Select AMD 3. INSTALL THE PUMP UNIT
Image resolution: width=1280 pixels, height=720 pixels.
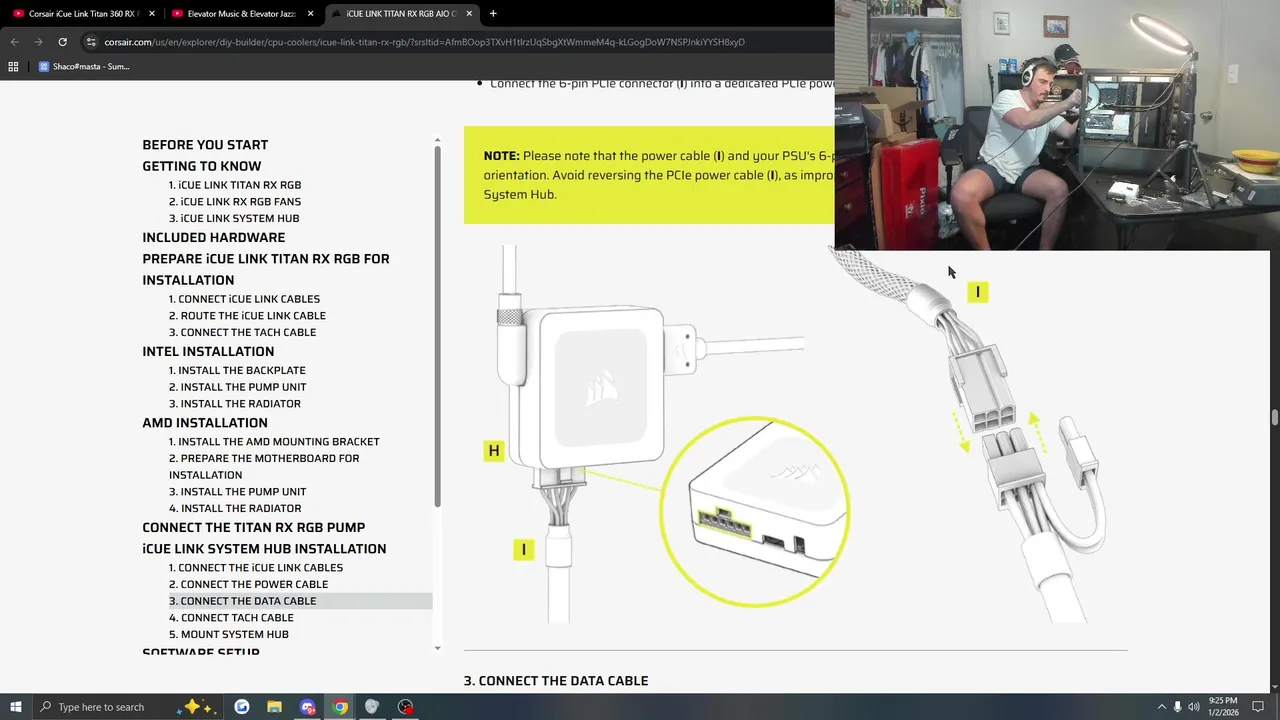pos(238,492)
